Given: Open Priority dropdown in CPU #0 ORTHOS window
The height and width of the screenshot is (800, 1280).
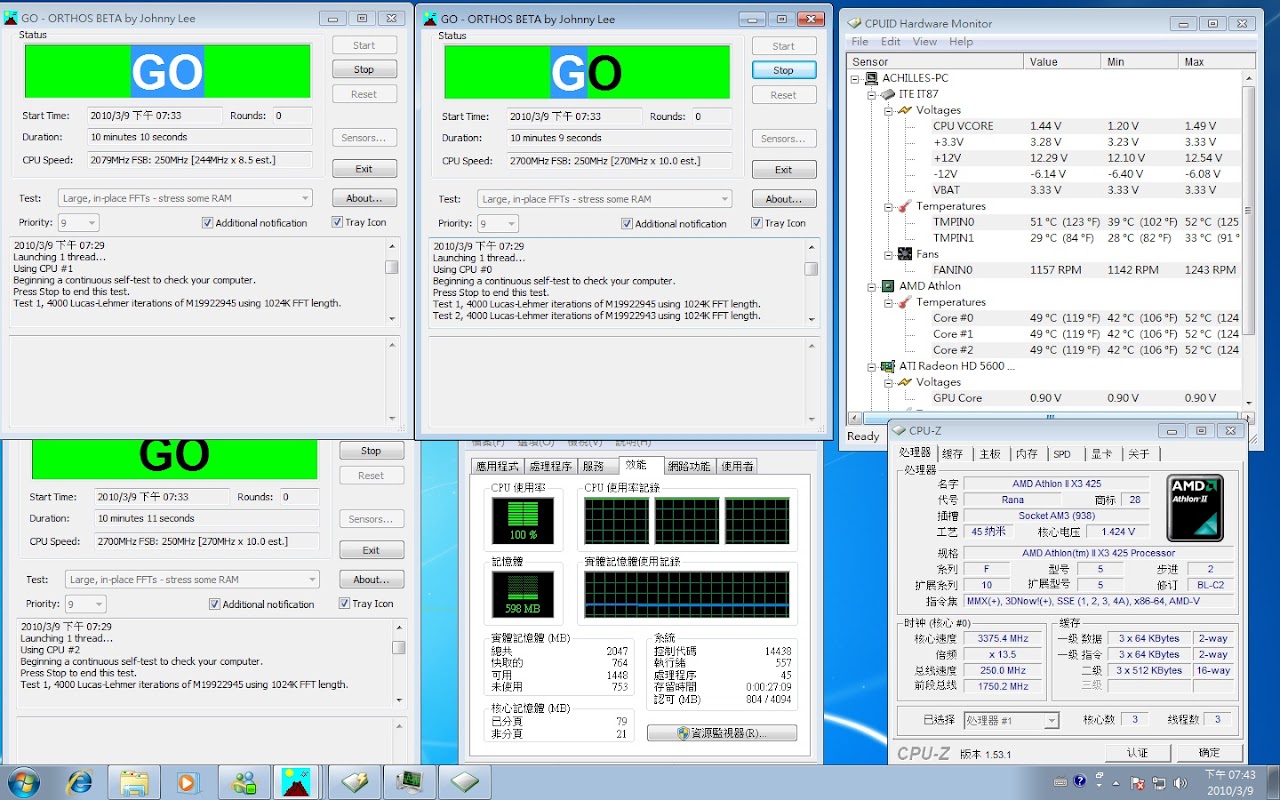Looking at the screenshot, I should [x=498, y=224].
